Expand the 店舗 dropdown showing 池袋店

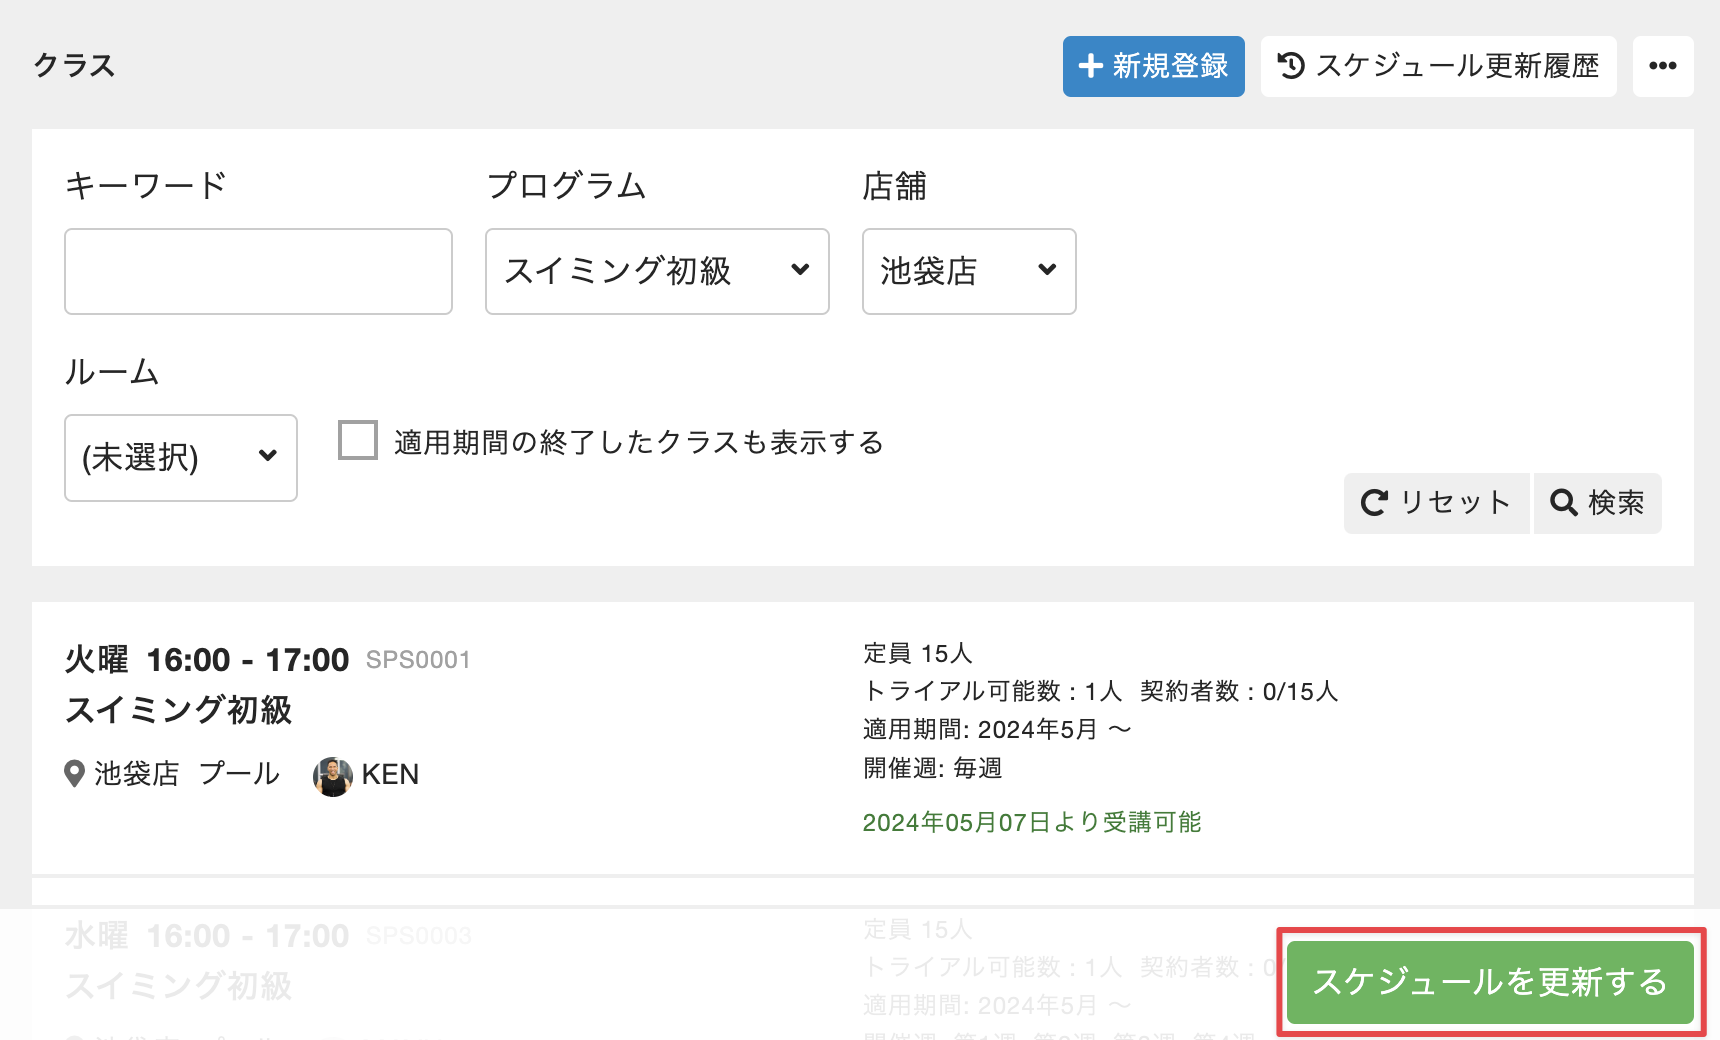click(968, 271)
